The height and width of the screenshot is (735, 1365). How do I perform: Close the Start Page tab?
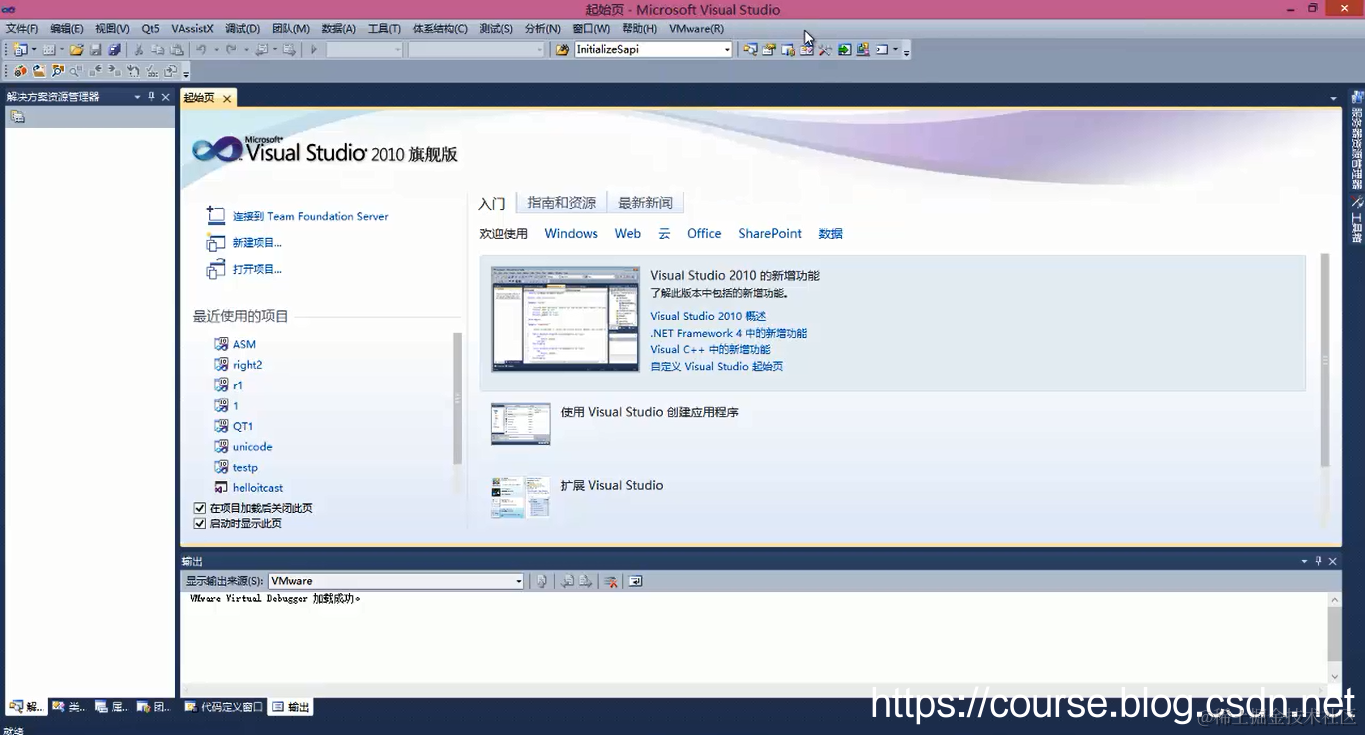point(227,98)
